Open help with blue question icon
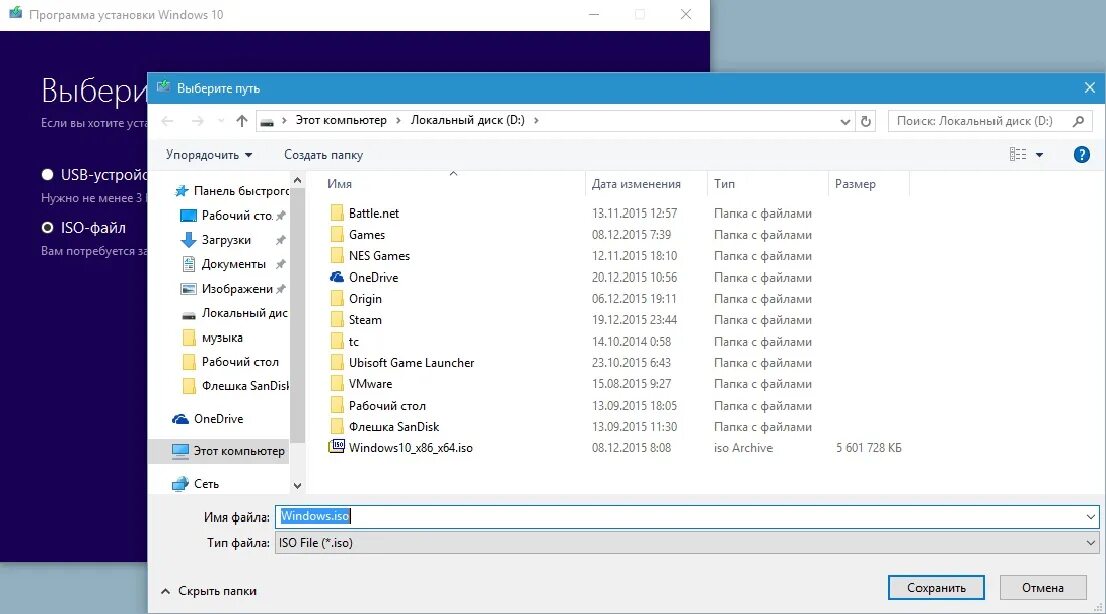Image resolution: width=1106 pixels, height=614 pixels. [x=1081, y=155]
